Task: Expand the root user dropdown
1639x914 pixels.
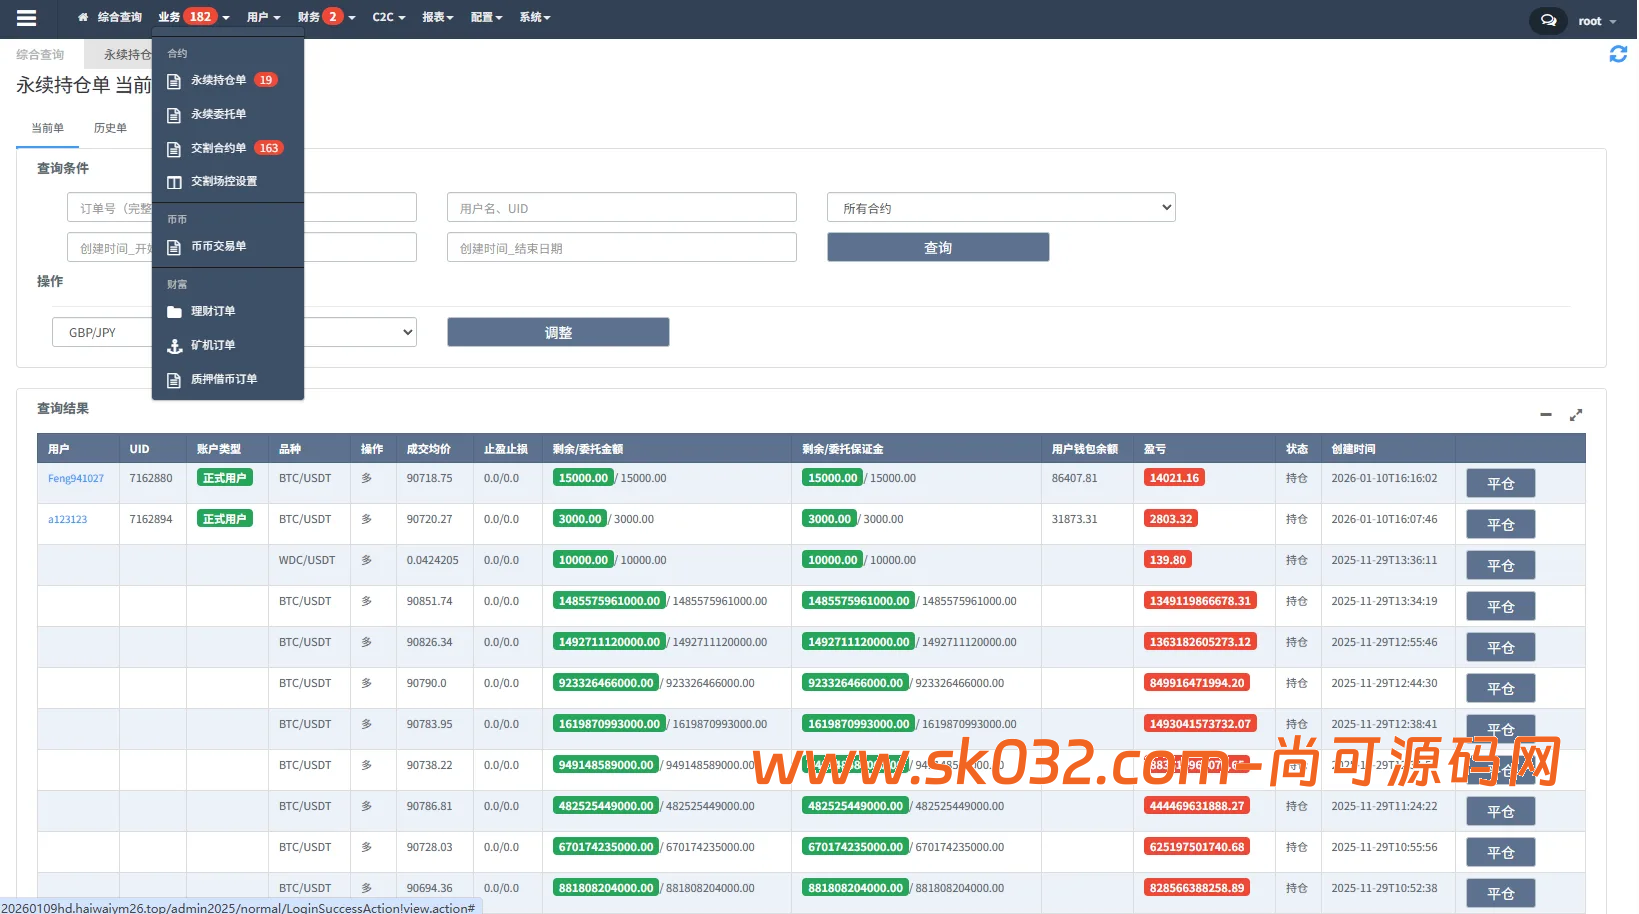Action: [1597, 21]
